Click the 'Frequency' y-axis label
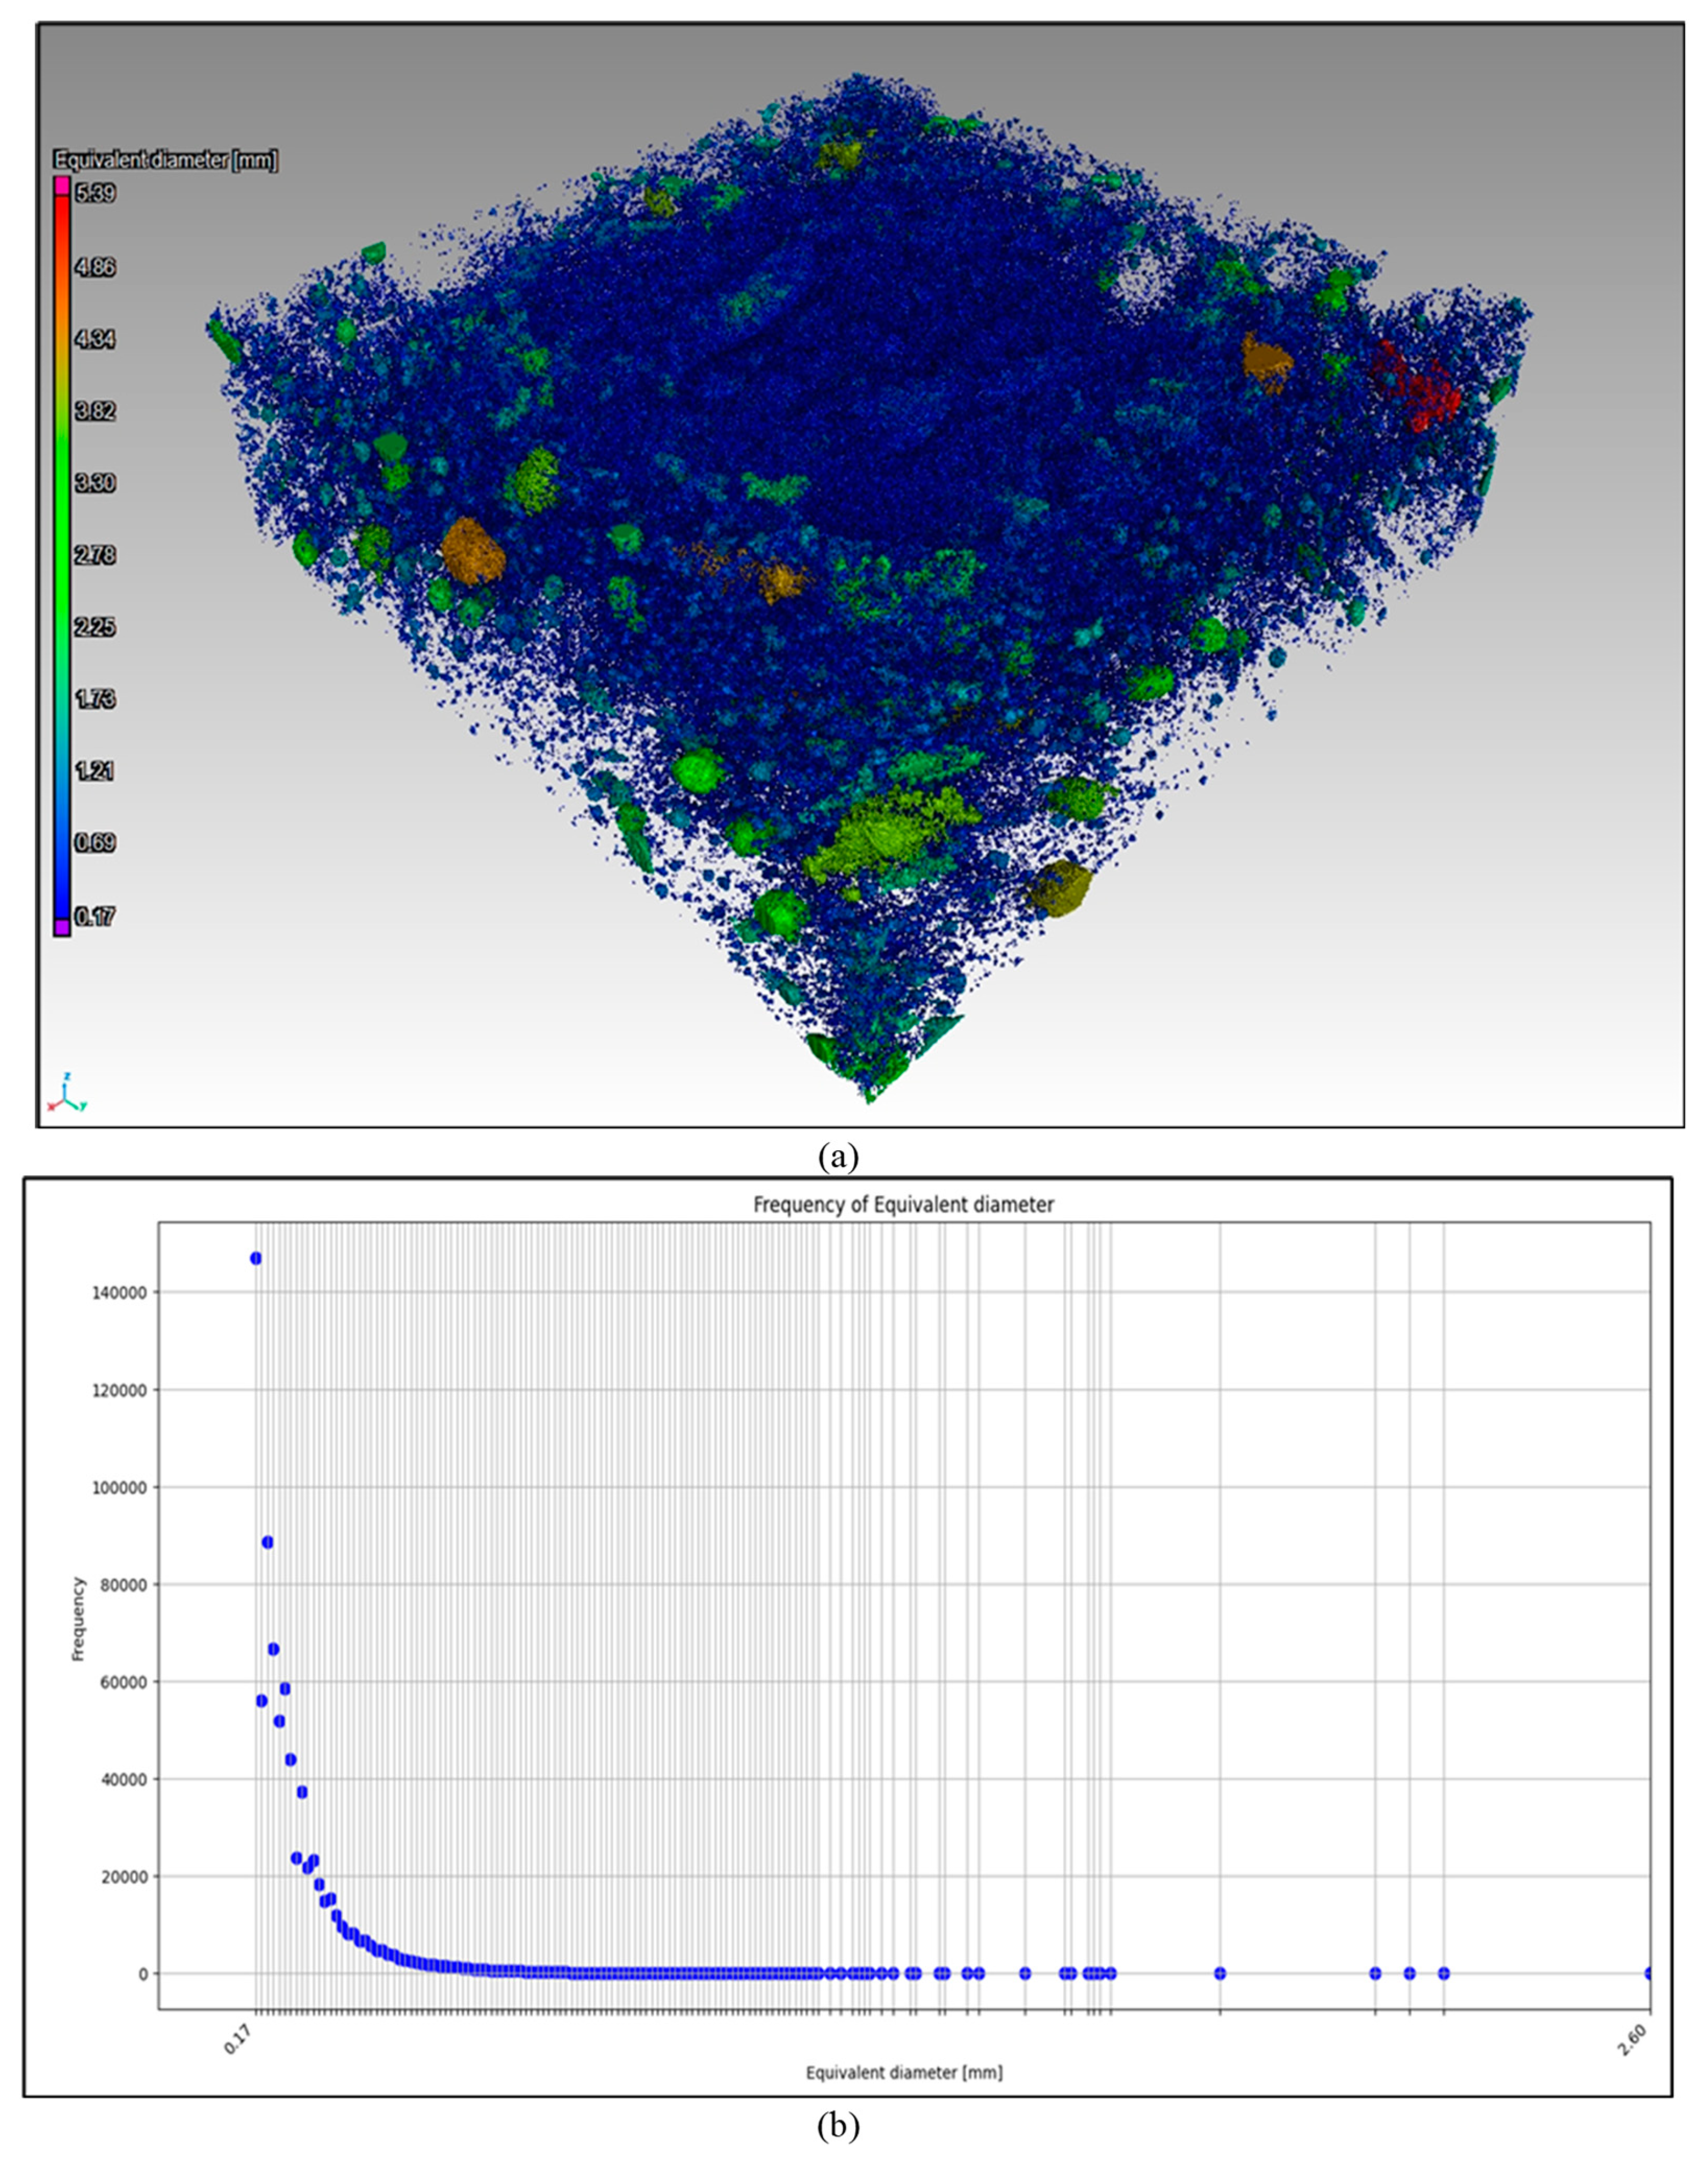1708x2166 pixels. click(79, 1619)
